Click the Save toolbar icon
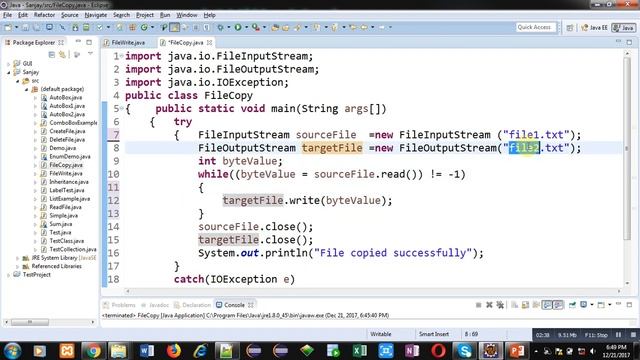The height and width of the screenshot is (360, 640). tap(25, 27)
